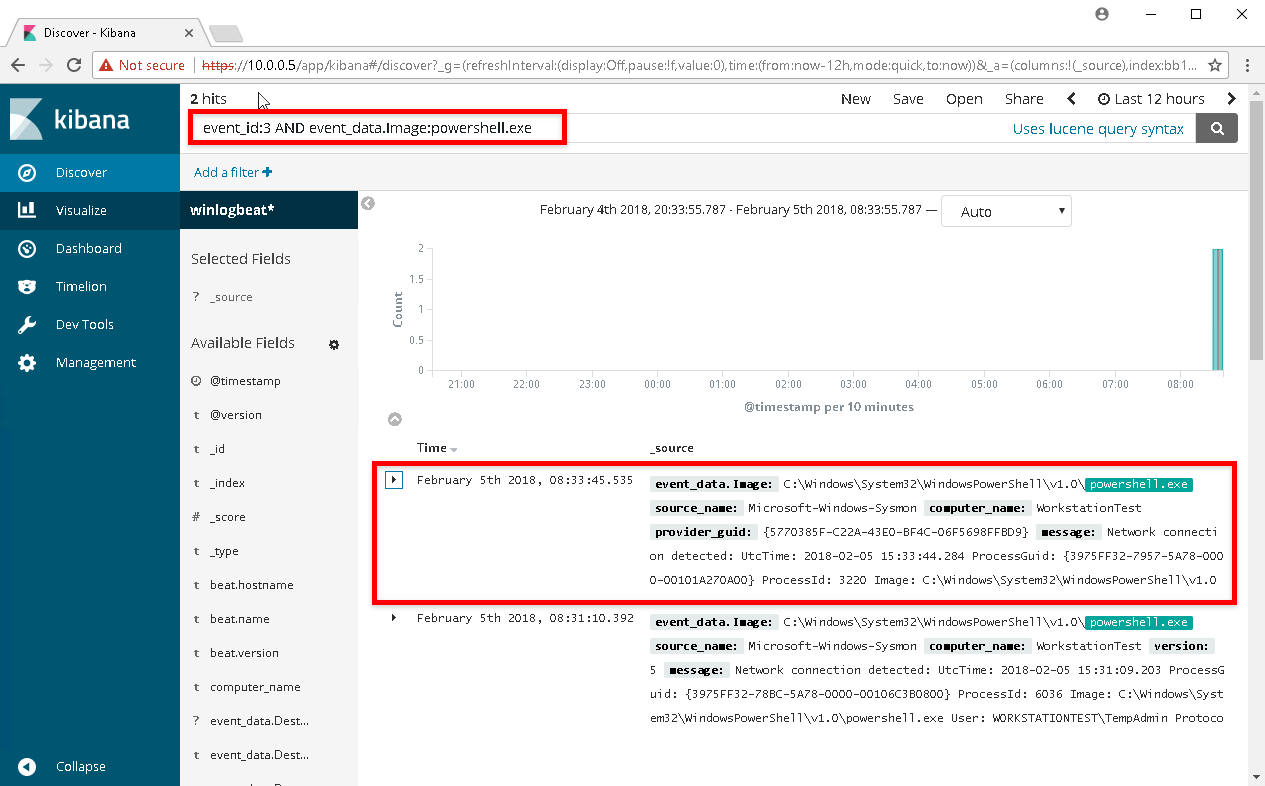
Task: Open the Uses lucene query syntax link
Action: pyautogui.click(x=1098, y=129)
